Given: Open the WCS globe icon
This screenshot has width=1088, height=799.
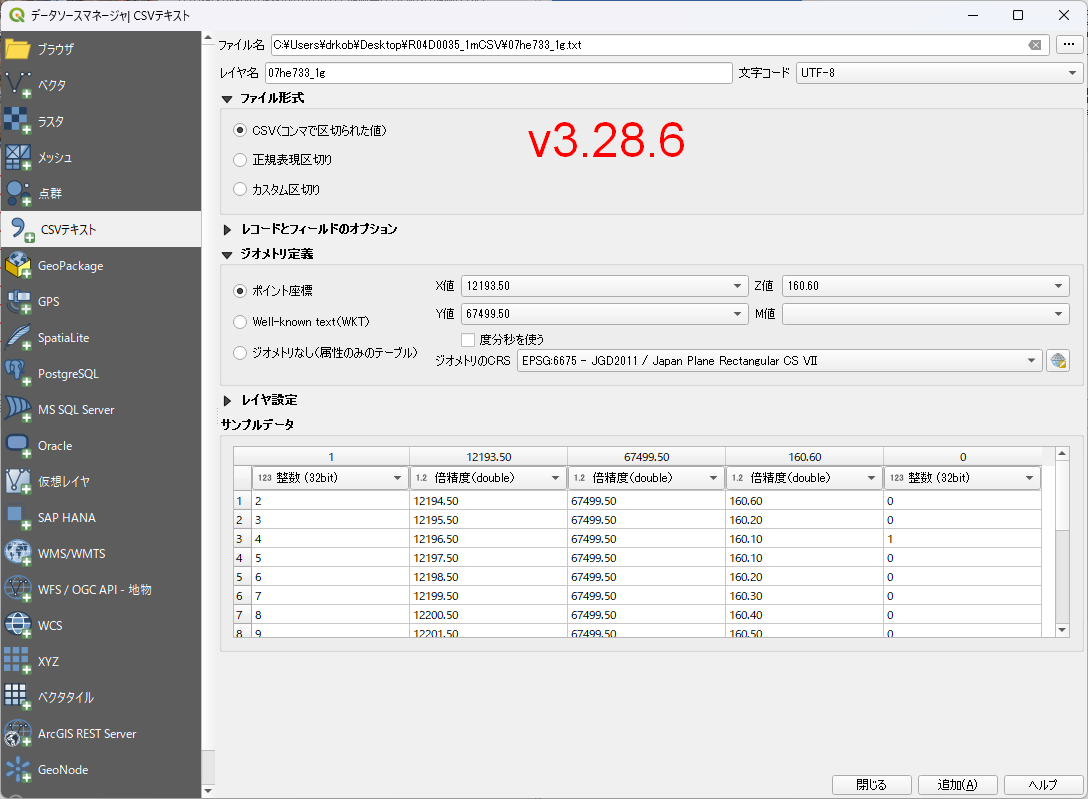Looking at the screenshot, I should click(x=18, y=626).
